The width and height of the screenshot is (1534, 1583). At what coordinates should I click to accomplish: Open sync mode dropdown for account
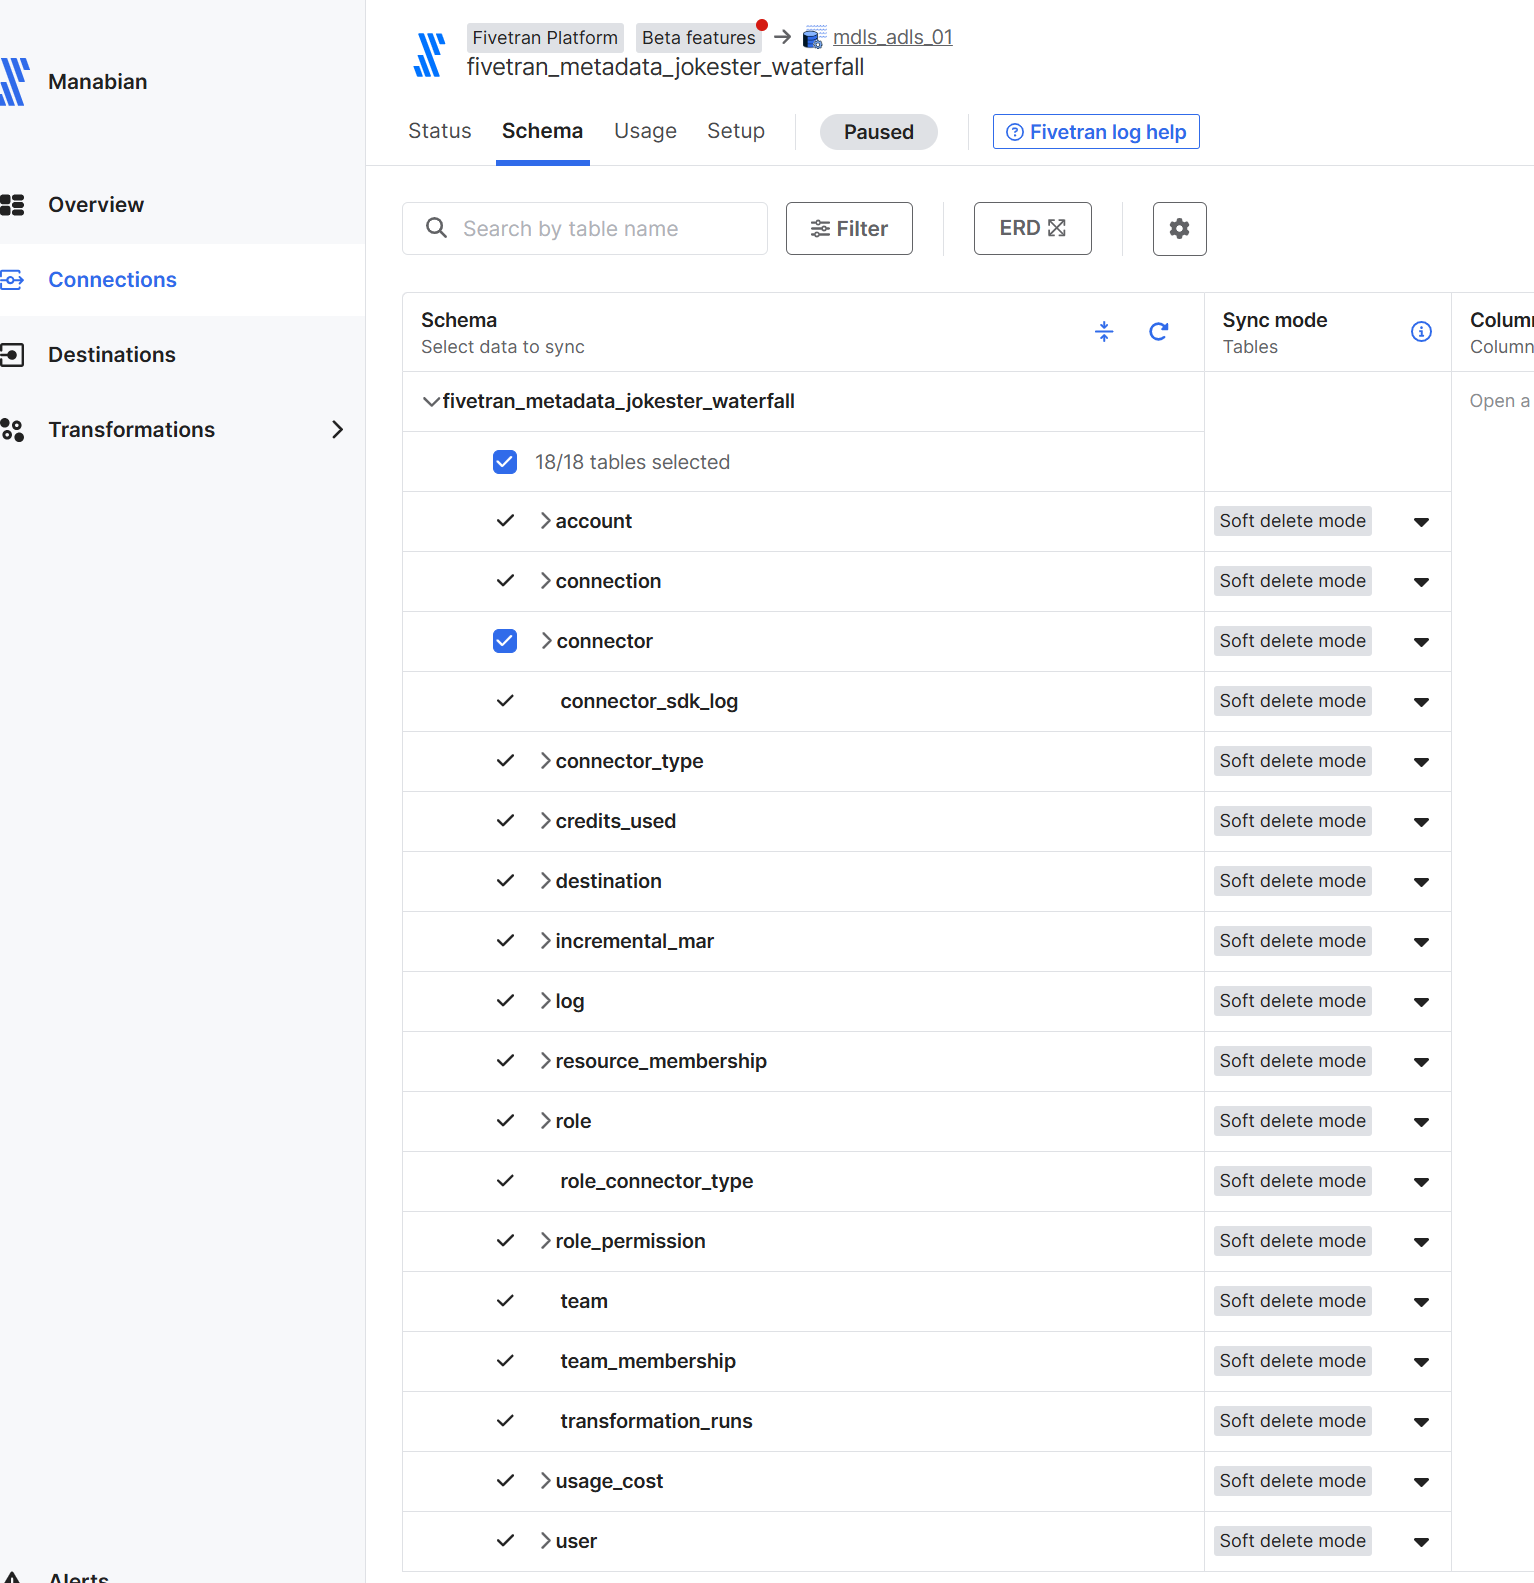1421,522
